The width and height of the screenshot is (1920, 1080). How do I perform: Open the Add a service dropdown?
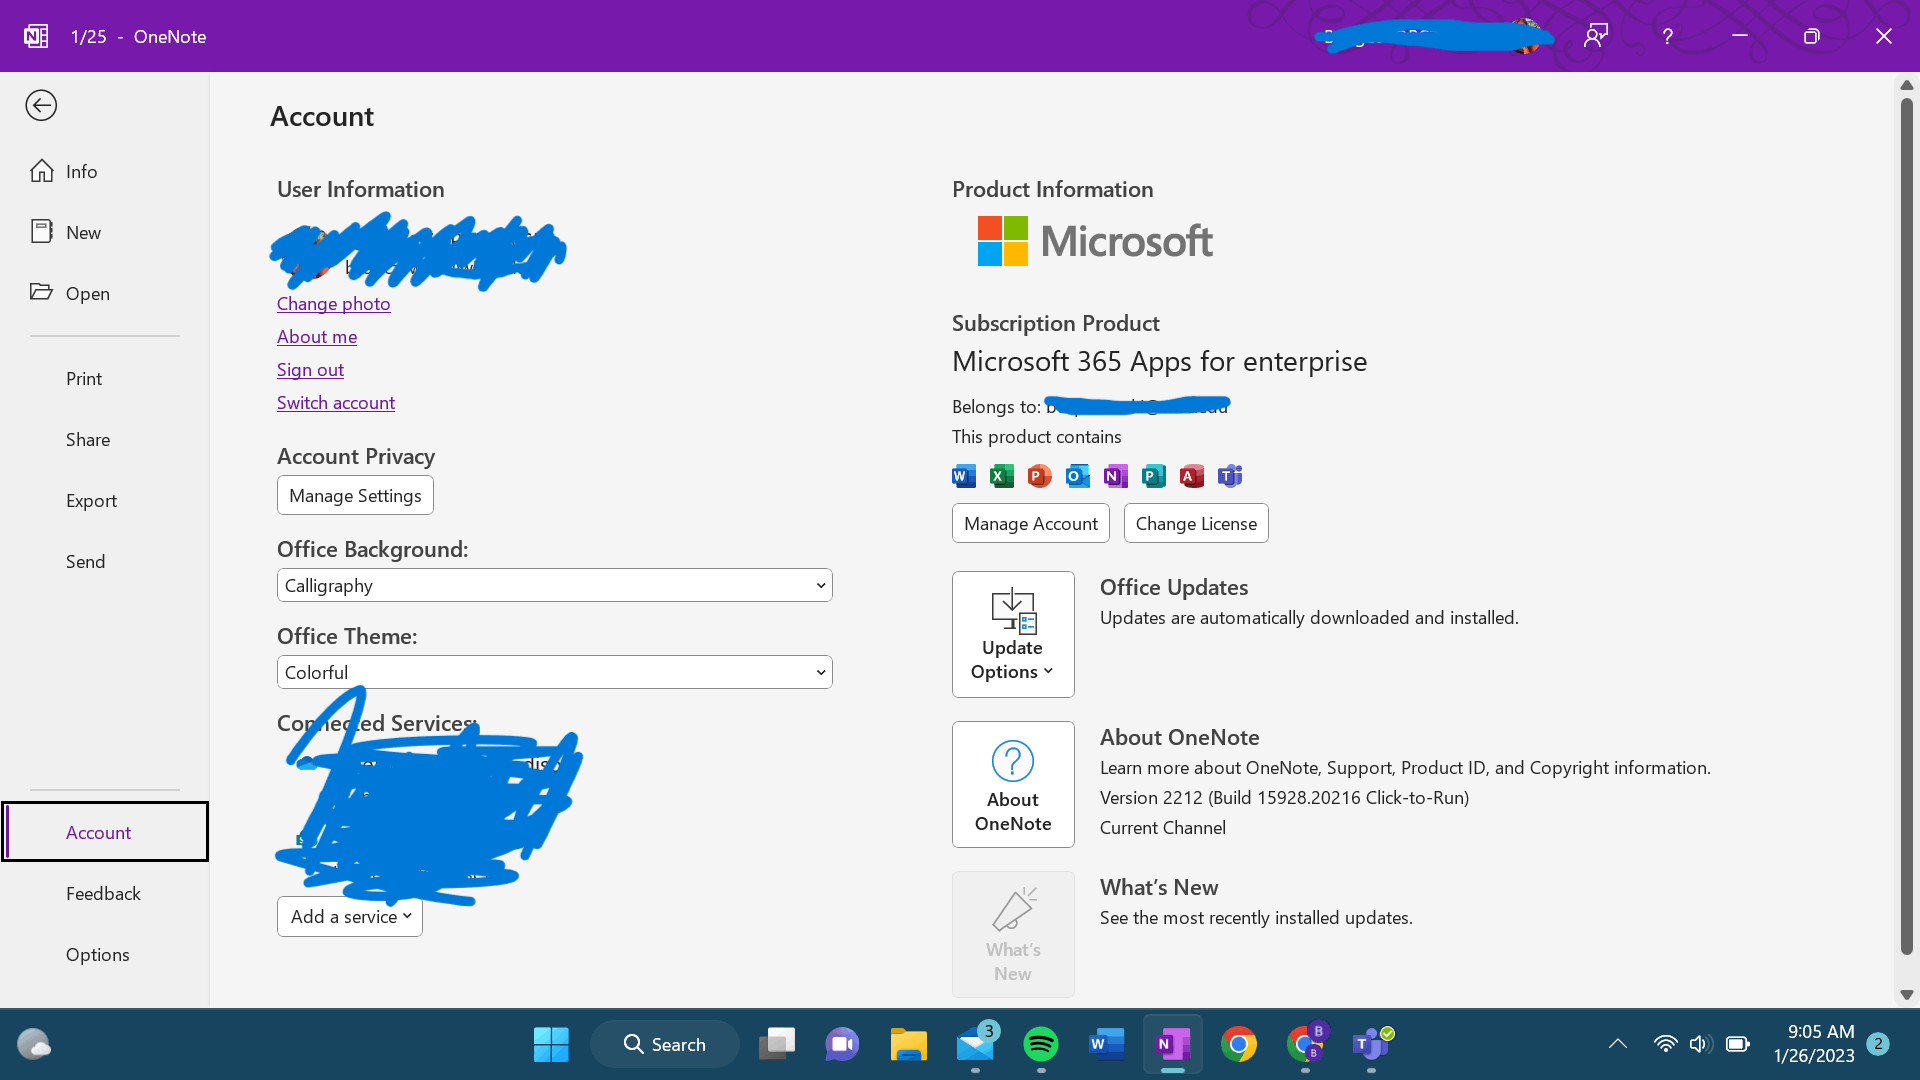click(x=350, y=916)
